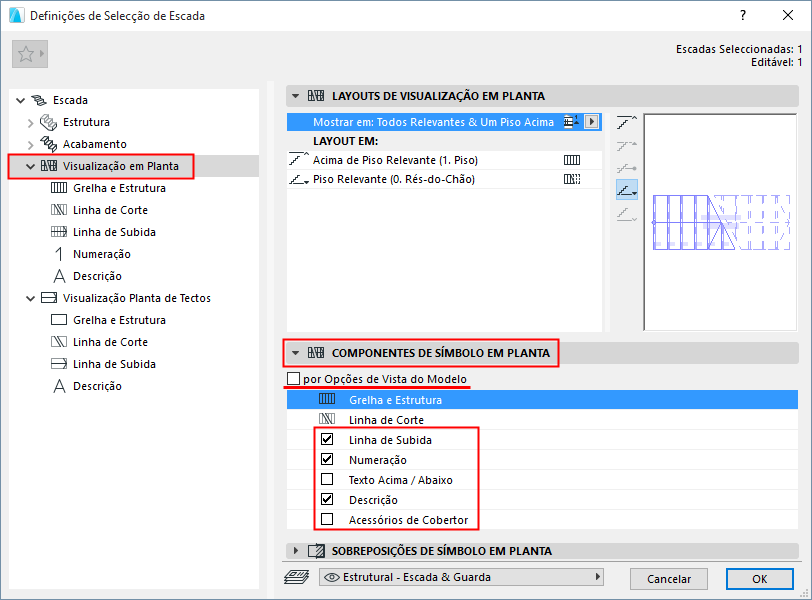Enable Acessórios de Cobertor component

click(327, 519)
